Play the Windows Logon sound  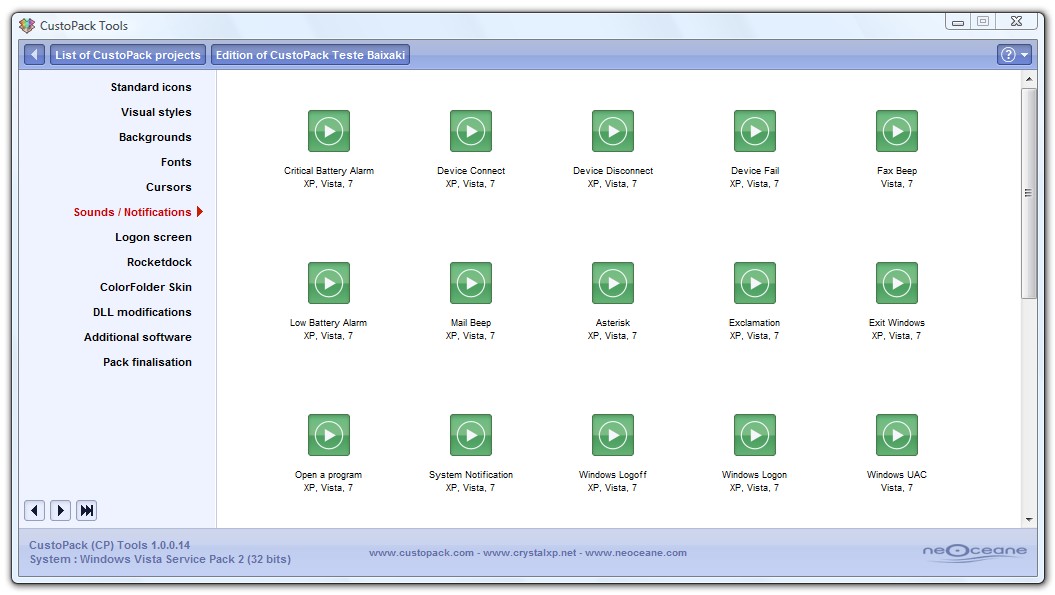[x=755, y=435]
